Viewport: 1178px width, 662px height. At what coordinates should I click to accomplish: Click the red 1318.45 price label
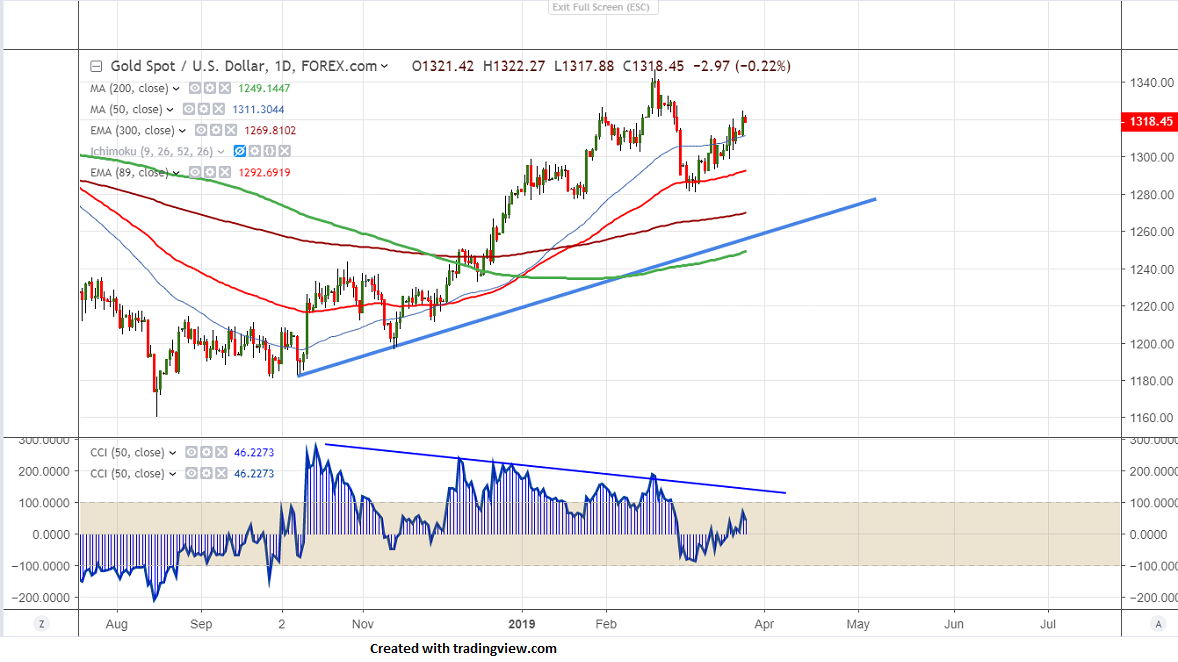coord(1149,122)
